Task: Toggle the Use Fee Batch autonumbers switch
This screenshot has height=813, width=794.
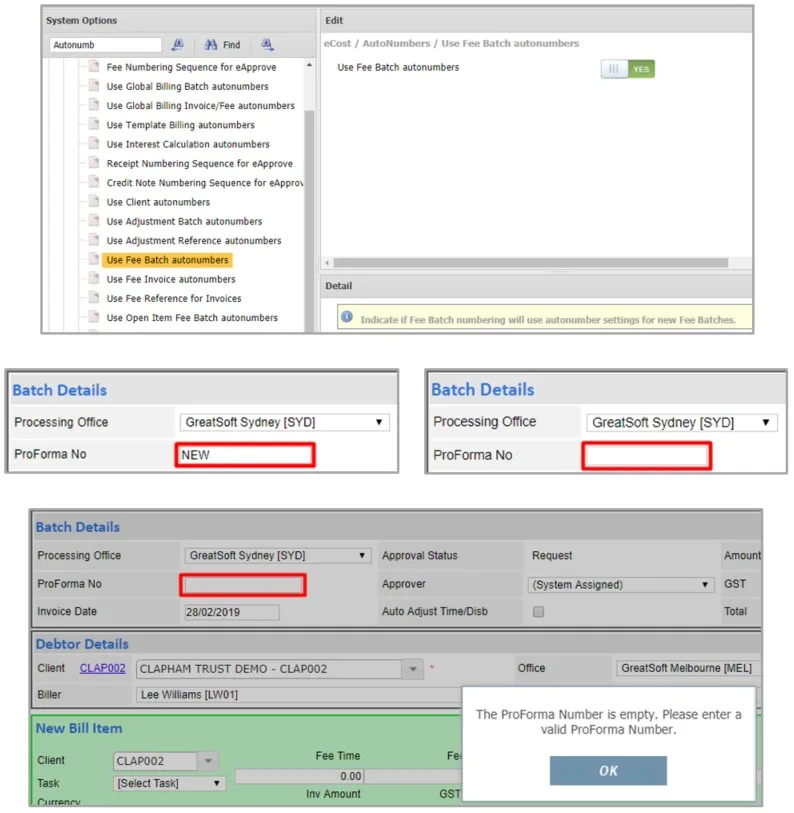Action: (628, 69)
